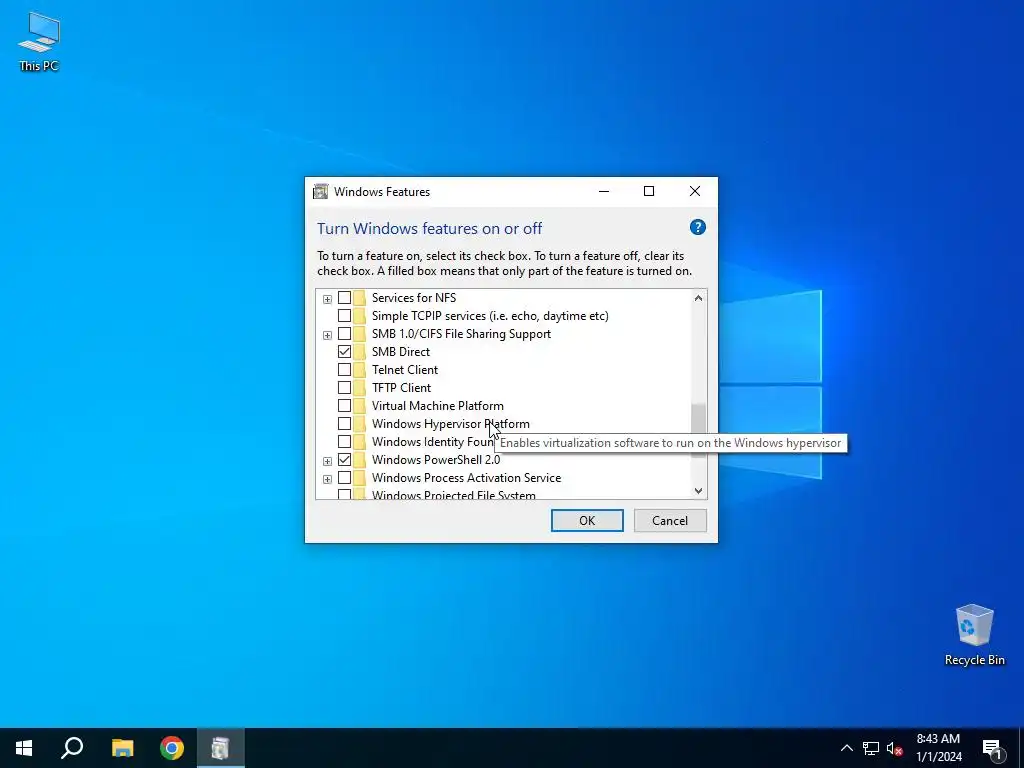
Task: Click the Windows Features taskbar icon
Action: tap(221, 748)
